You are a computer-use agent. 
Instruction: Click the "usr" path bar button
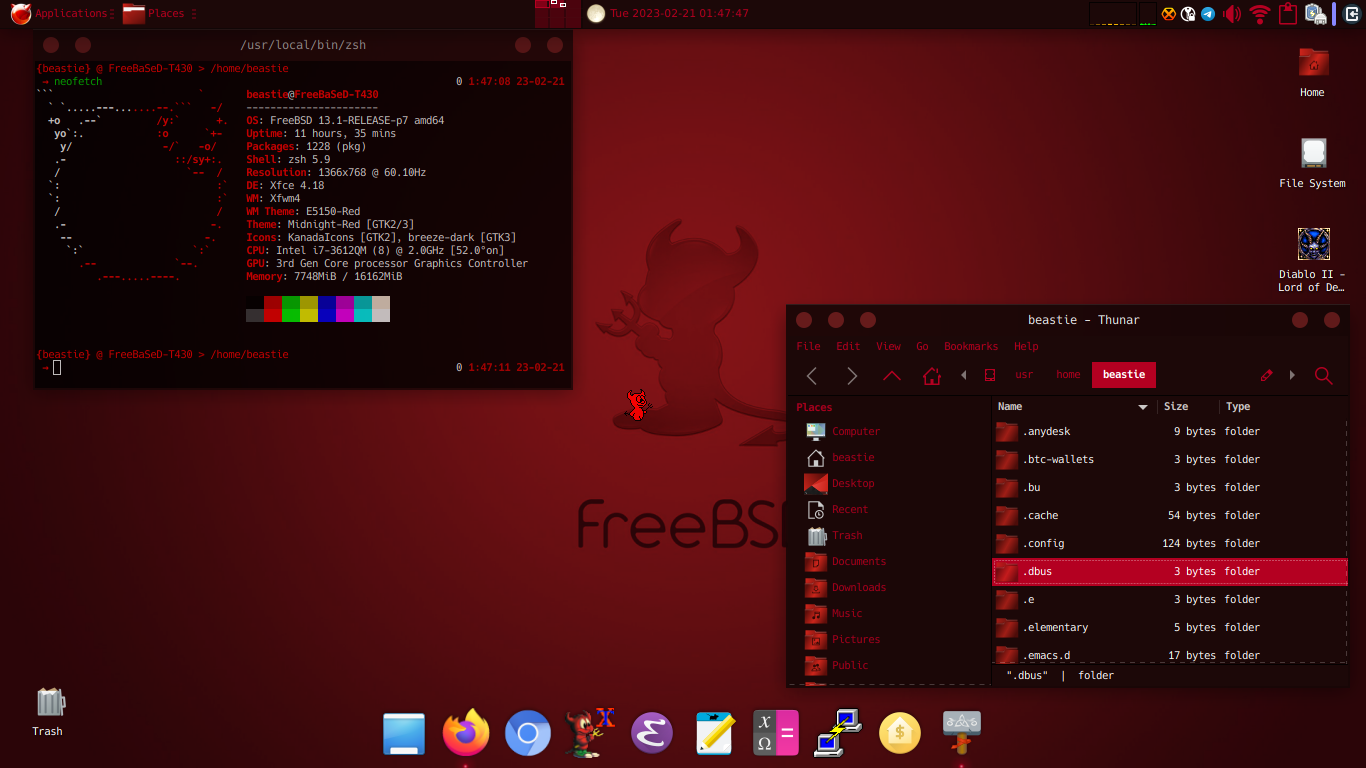(1024, 375)
